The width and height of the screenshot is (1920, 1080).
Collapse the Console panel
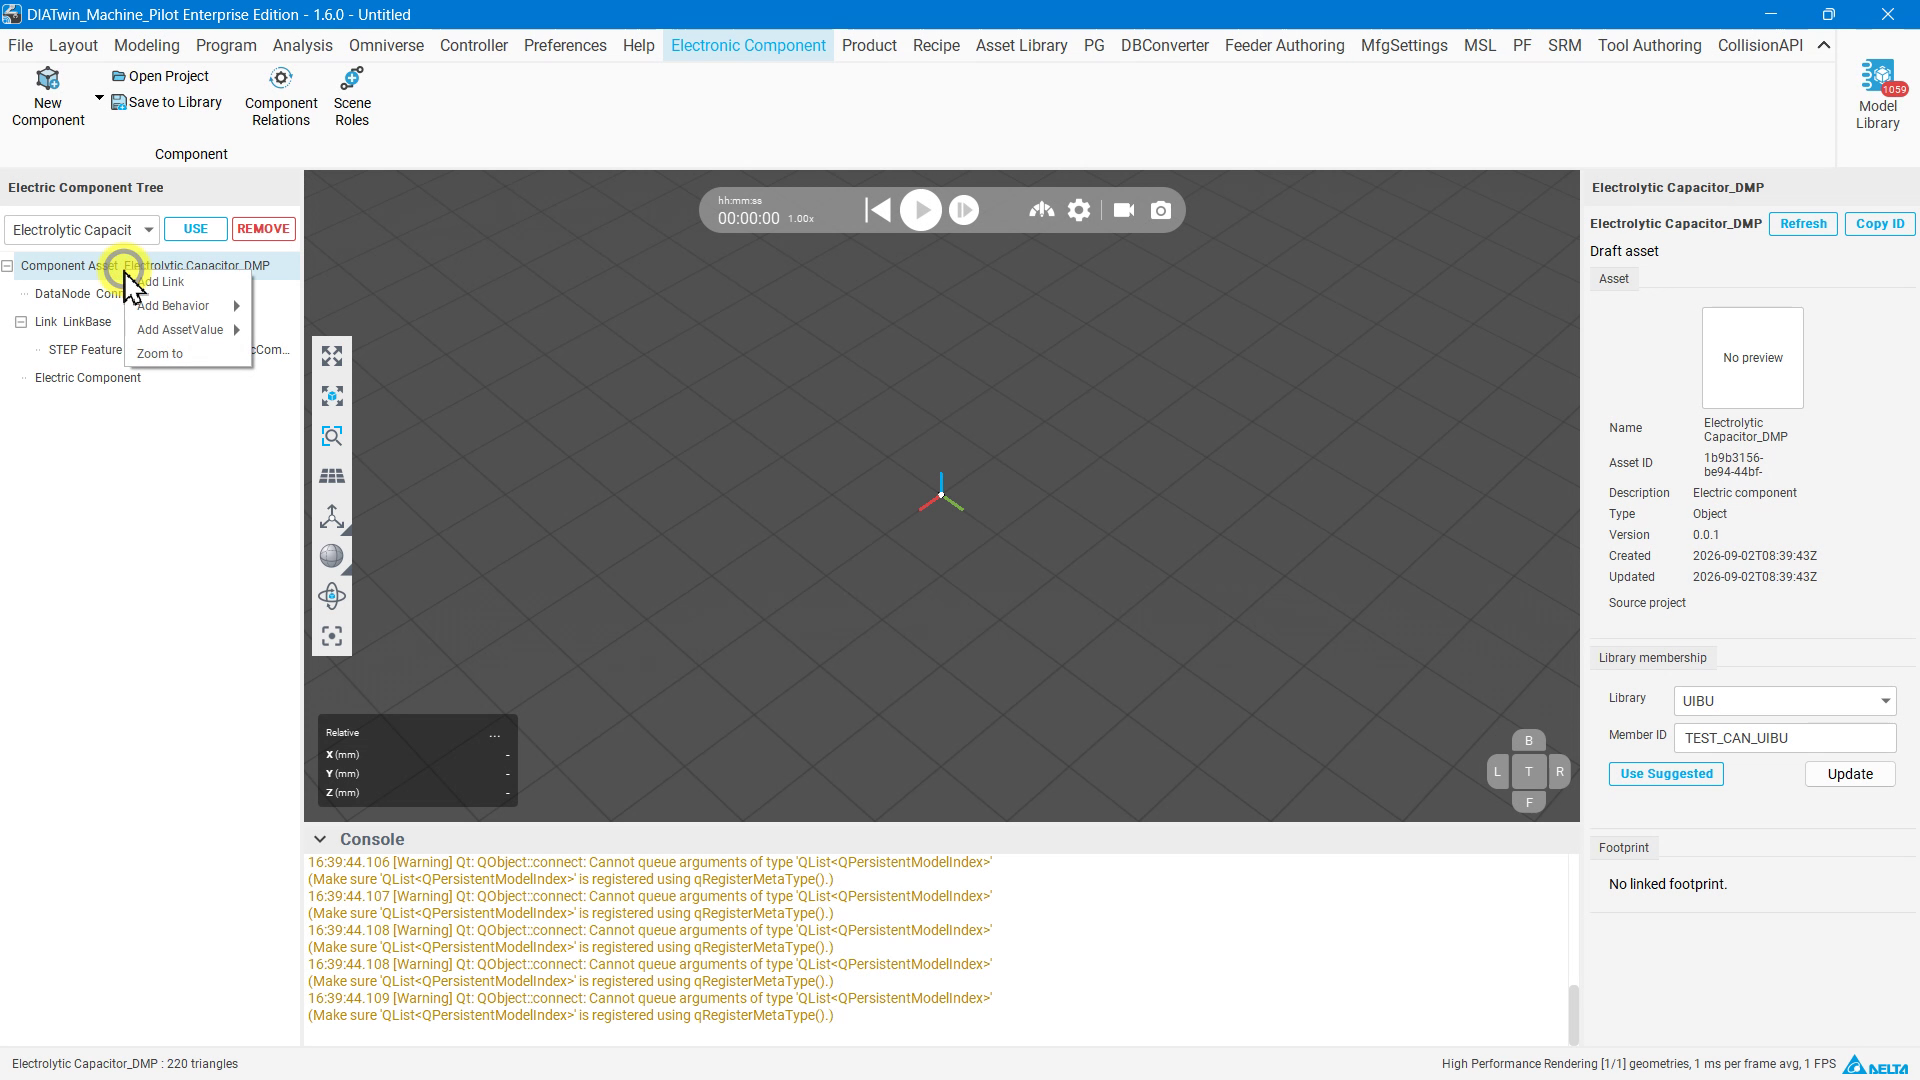(x=319, y=839)
